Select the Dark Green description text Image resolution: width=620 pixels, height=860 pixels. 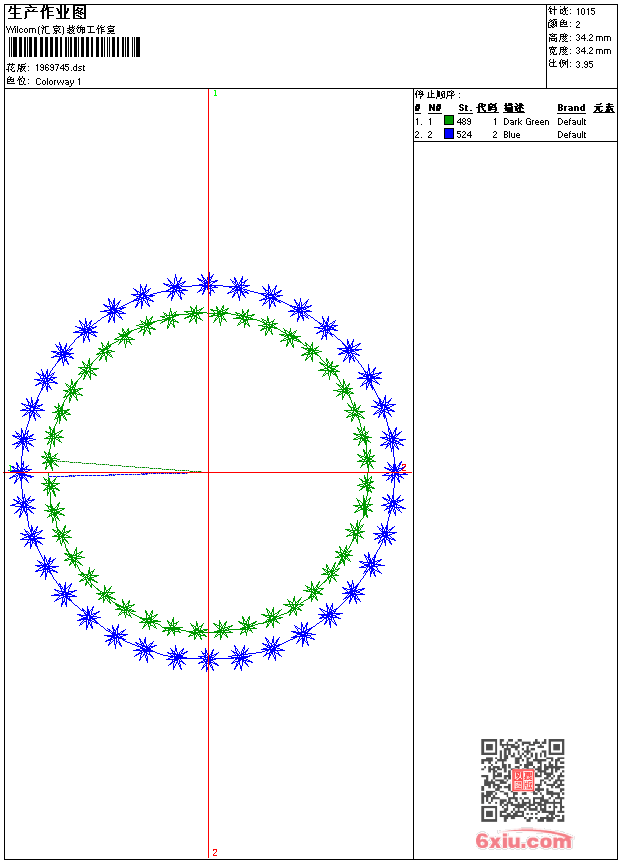pyautogui.click(x=526, y=122)
